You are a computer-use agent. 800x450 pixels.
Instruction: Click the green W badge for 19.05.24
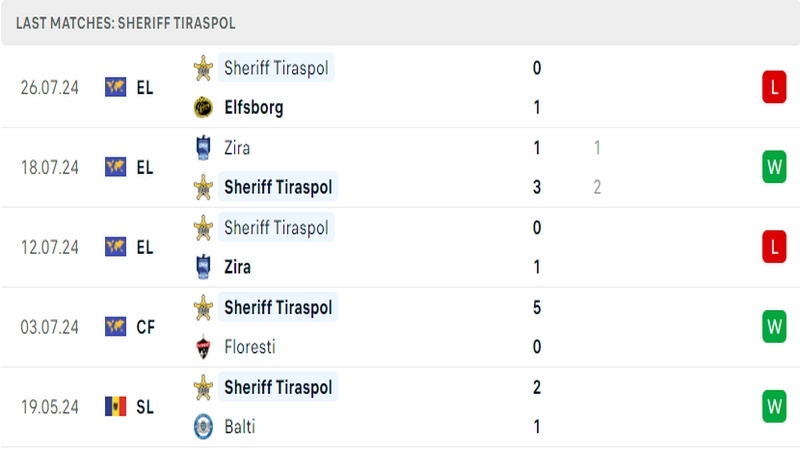tap(774, 407)
